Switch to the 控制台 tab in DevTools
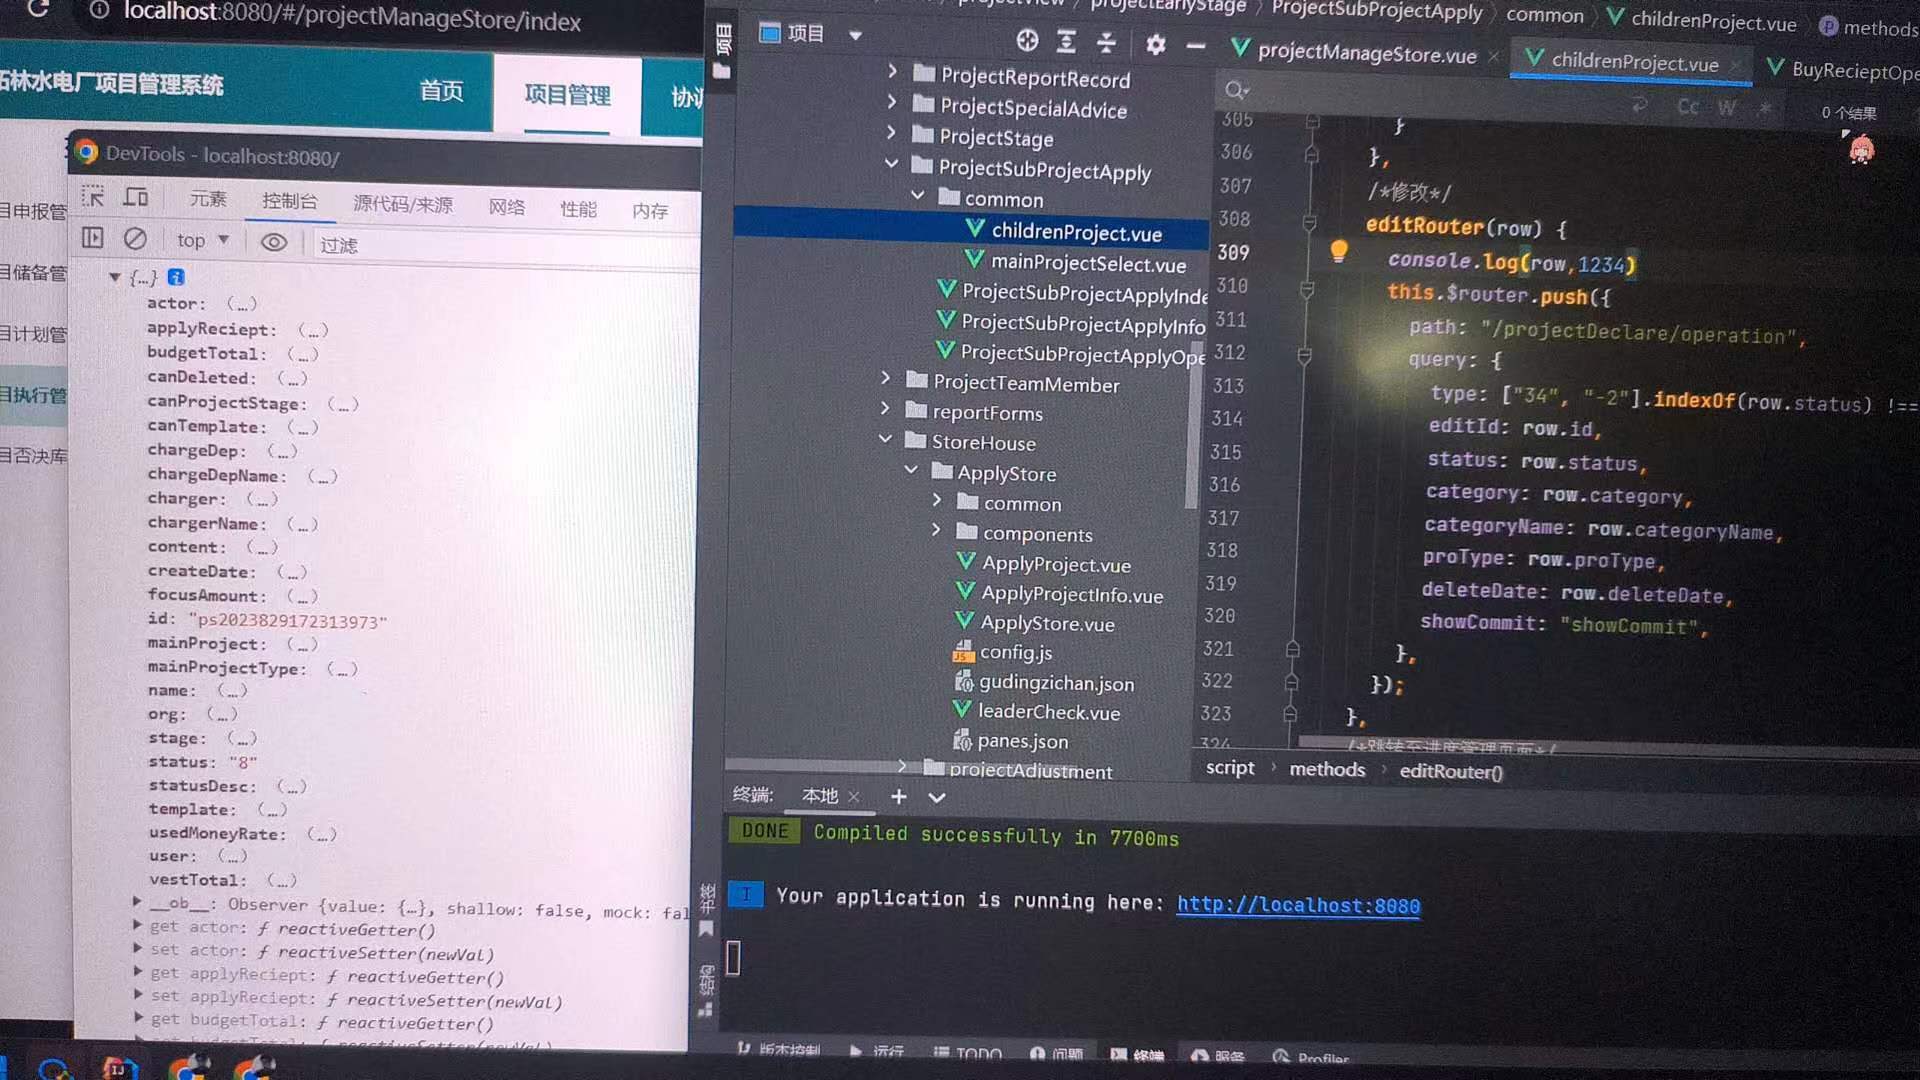The image size is (1920, 1080). click(290, 201)
